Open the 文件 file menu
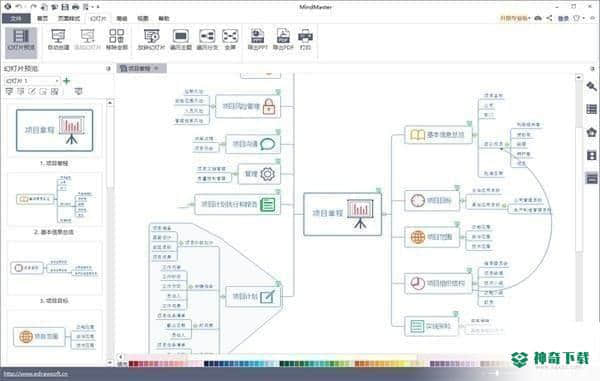This screenshot has width=600, height=381. [16, 18]
